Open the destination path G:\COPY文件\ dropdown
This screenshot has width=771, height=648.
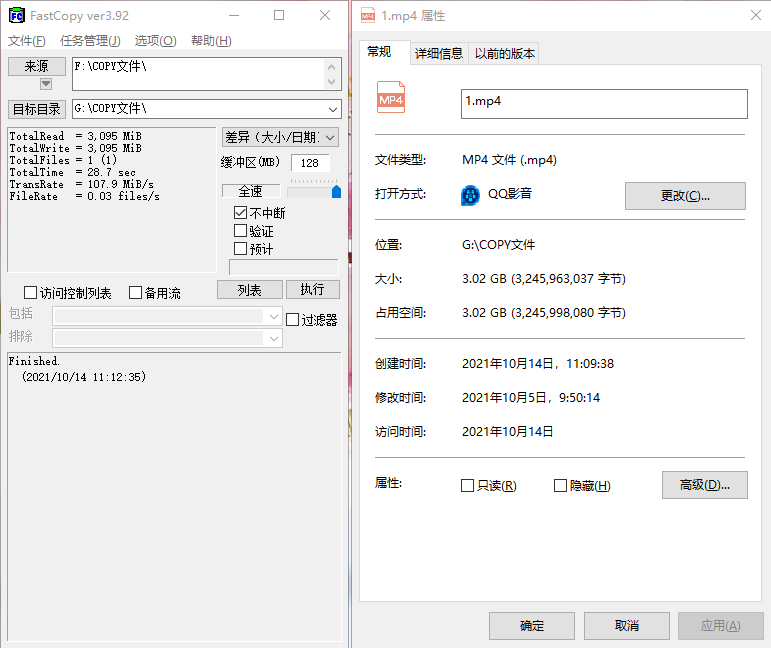click(x=333, y=109)
